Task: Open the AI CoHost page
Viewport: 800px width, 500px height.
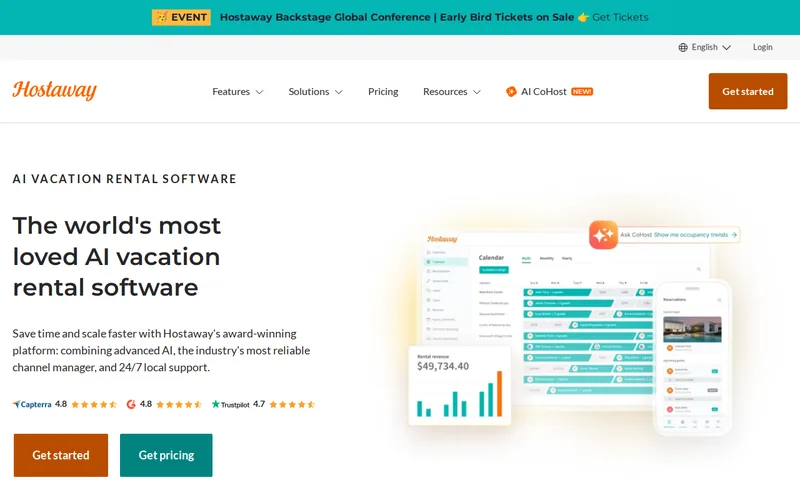Action: tap(549, 92)
